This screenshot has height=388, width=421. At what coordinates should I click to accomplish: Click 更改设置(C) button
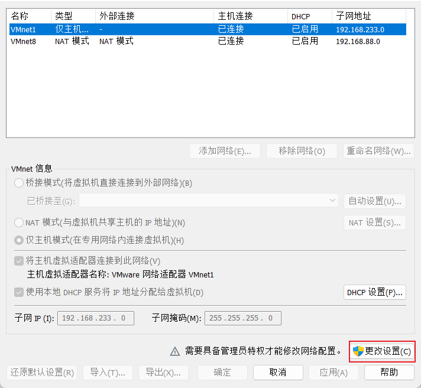382,351
